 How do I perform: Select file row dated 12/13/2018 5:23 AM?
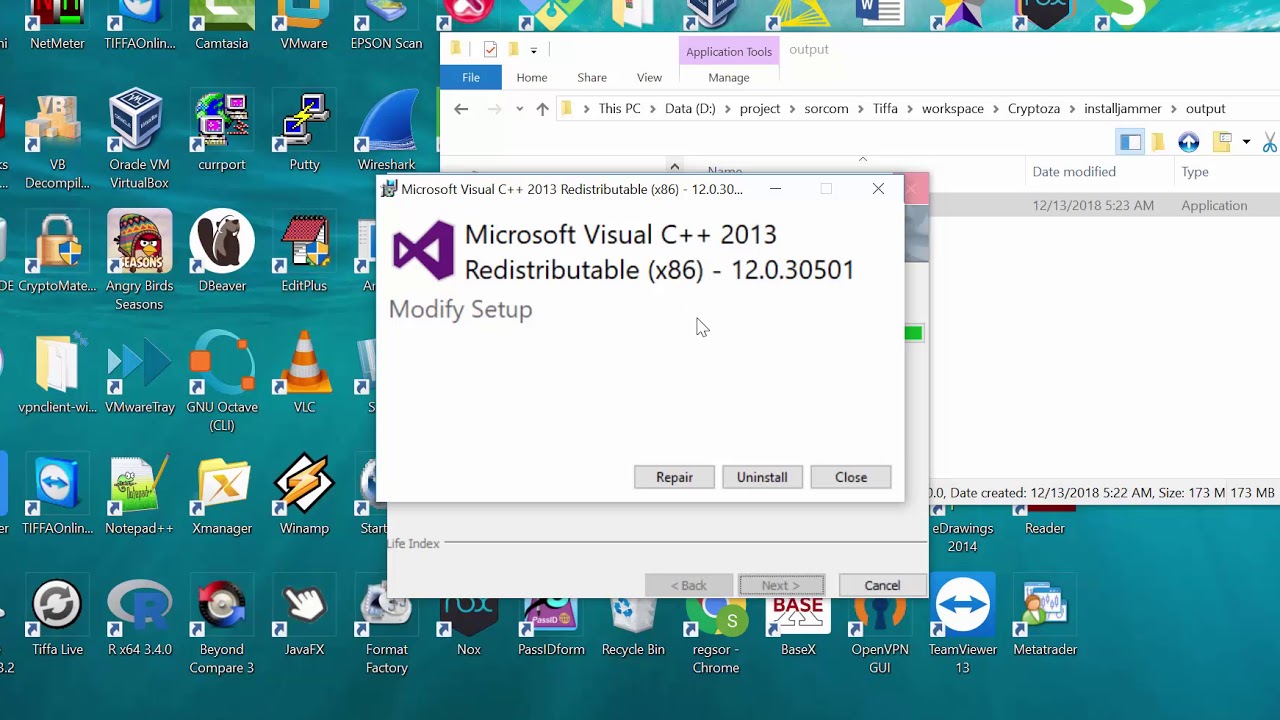(x=1104, y=205)
